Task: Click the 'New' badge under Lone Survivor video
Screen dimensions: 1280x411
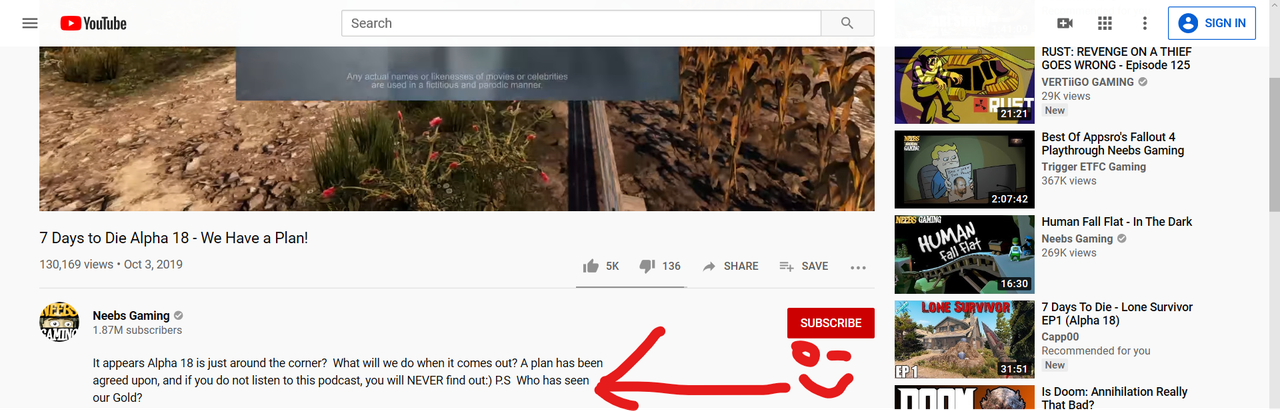Action: pyautogui.click(x=1055, y=366)
